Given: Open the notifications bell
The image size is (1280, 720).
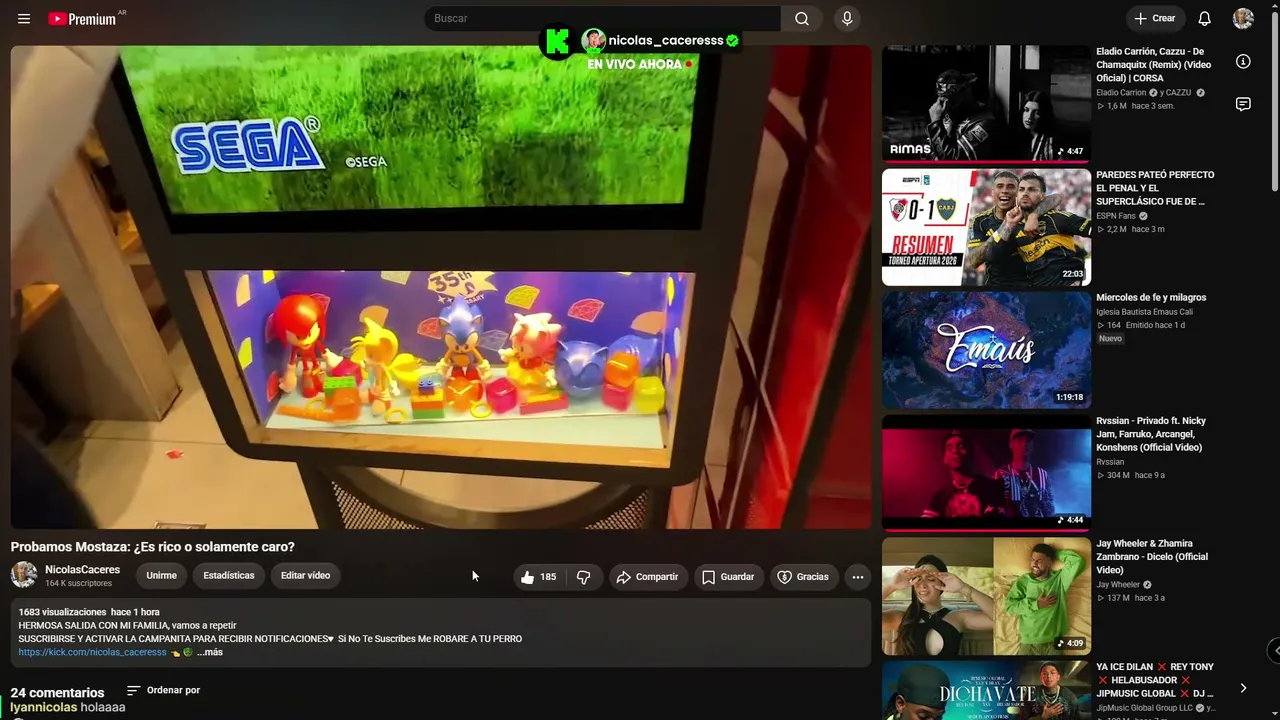Looking at the screenshot, I should [1205, 19].
